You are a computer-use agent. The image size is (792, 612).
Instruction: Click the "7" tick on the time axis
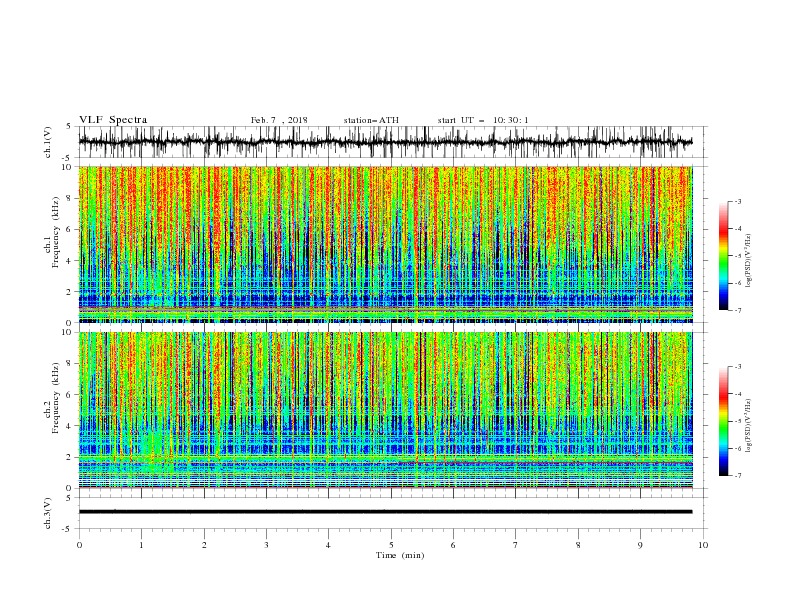click(516, 545)
